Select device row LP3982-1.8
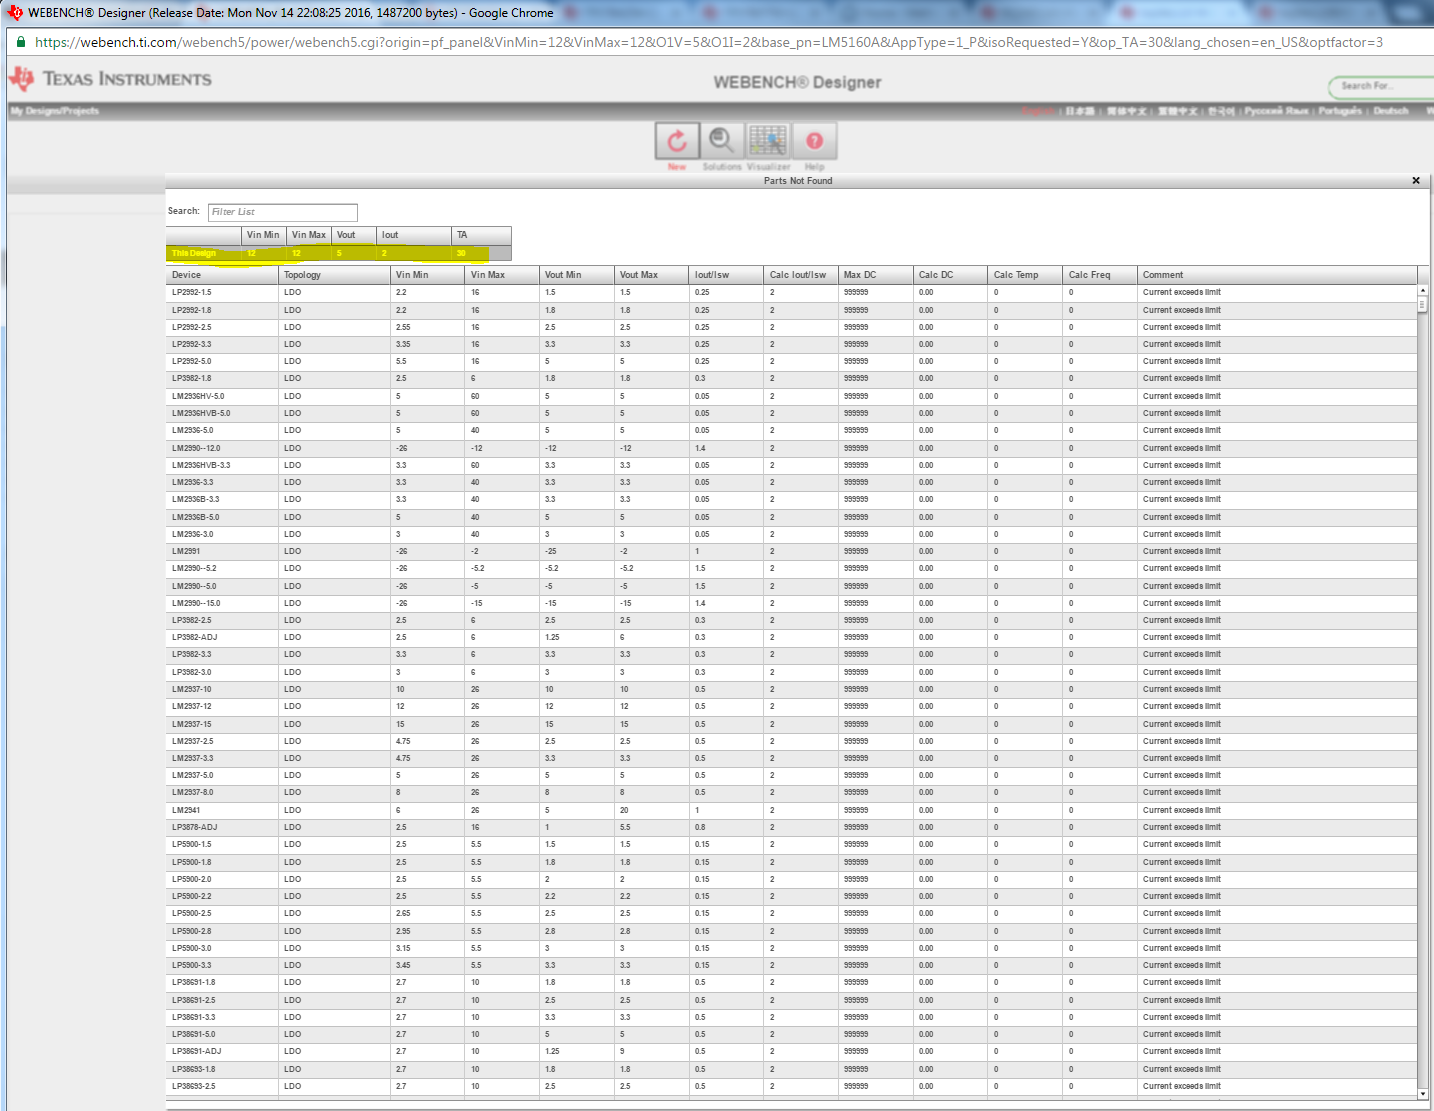The height and width of the screenshot is (1111, 1434). point(791,379)
